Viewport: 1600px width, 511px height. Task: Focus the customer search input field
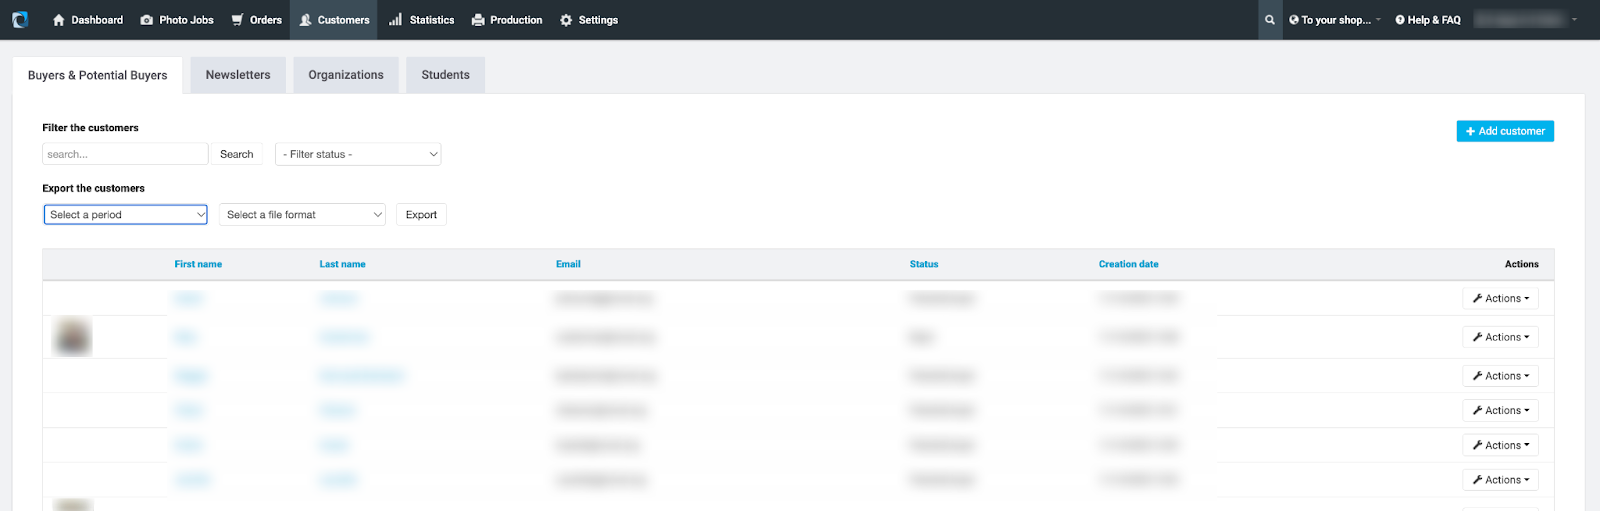pyautogui.click(x=125, y=154)
